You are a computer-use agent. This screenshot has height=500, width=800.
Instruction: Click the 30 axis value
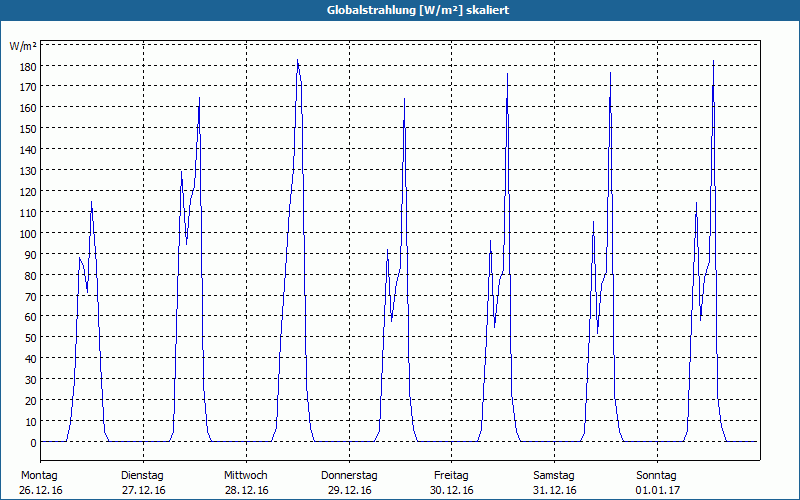pos(30,380)
